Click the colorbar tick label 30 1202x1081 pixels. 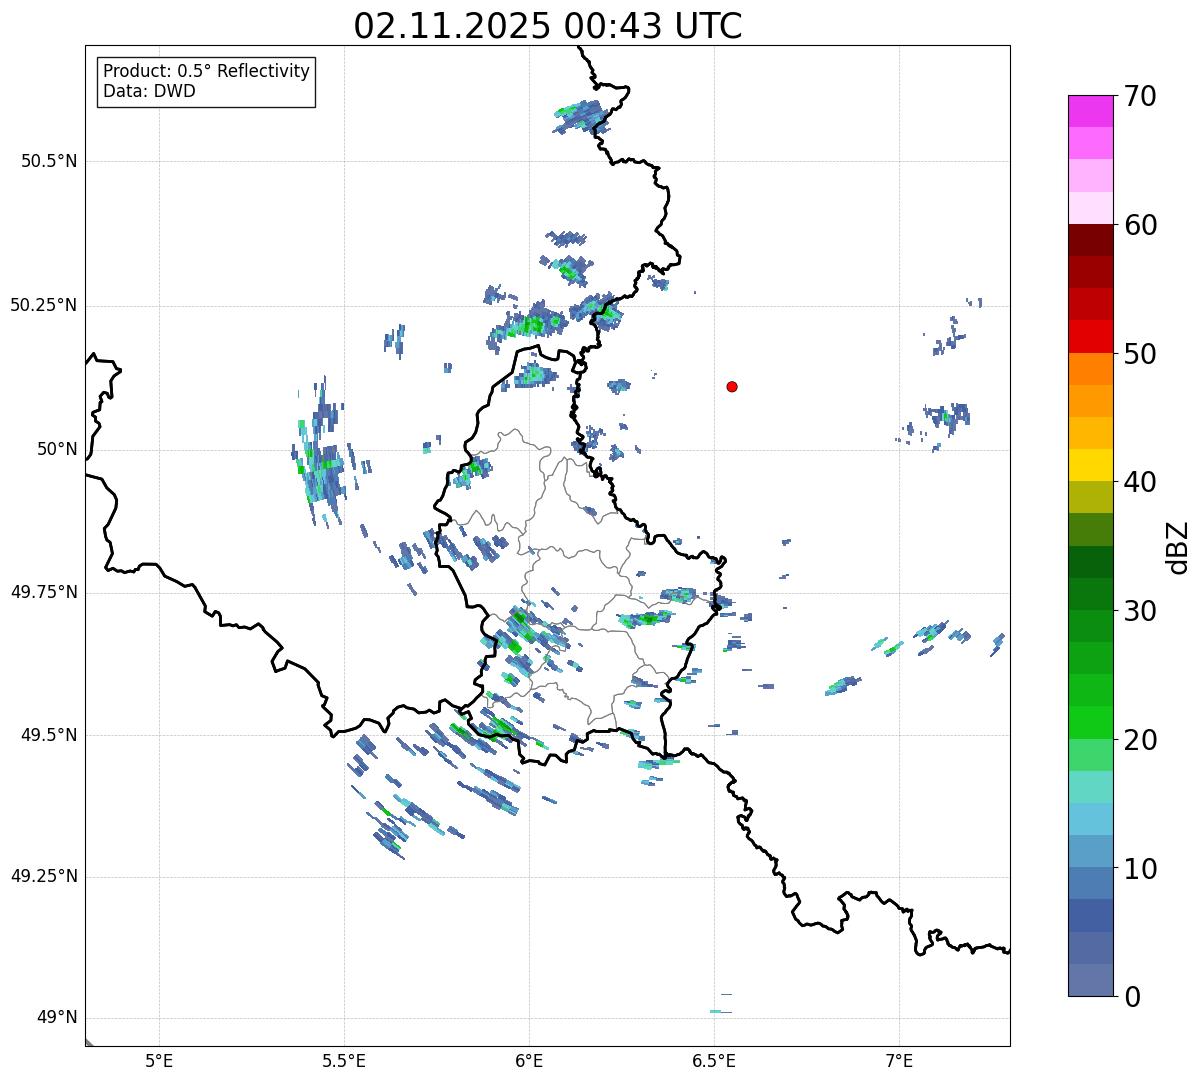pyautogui.click(x=1140, y=611)
